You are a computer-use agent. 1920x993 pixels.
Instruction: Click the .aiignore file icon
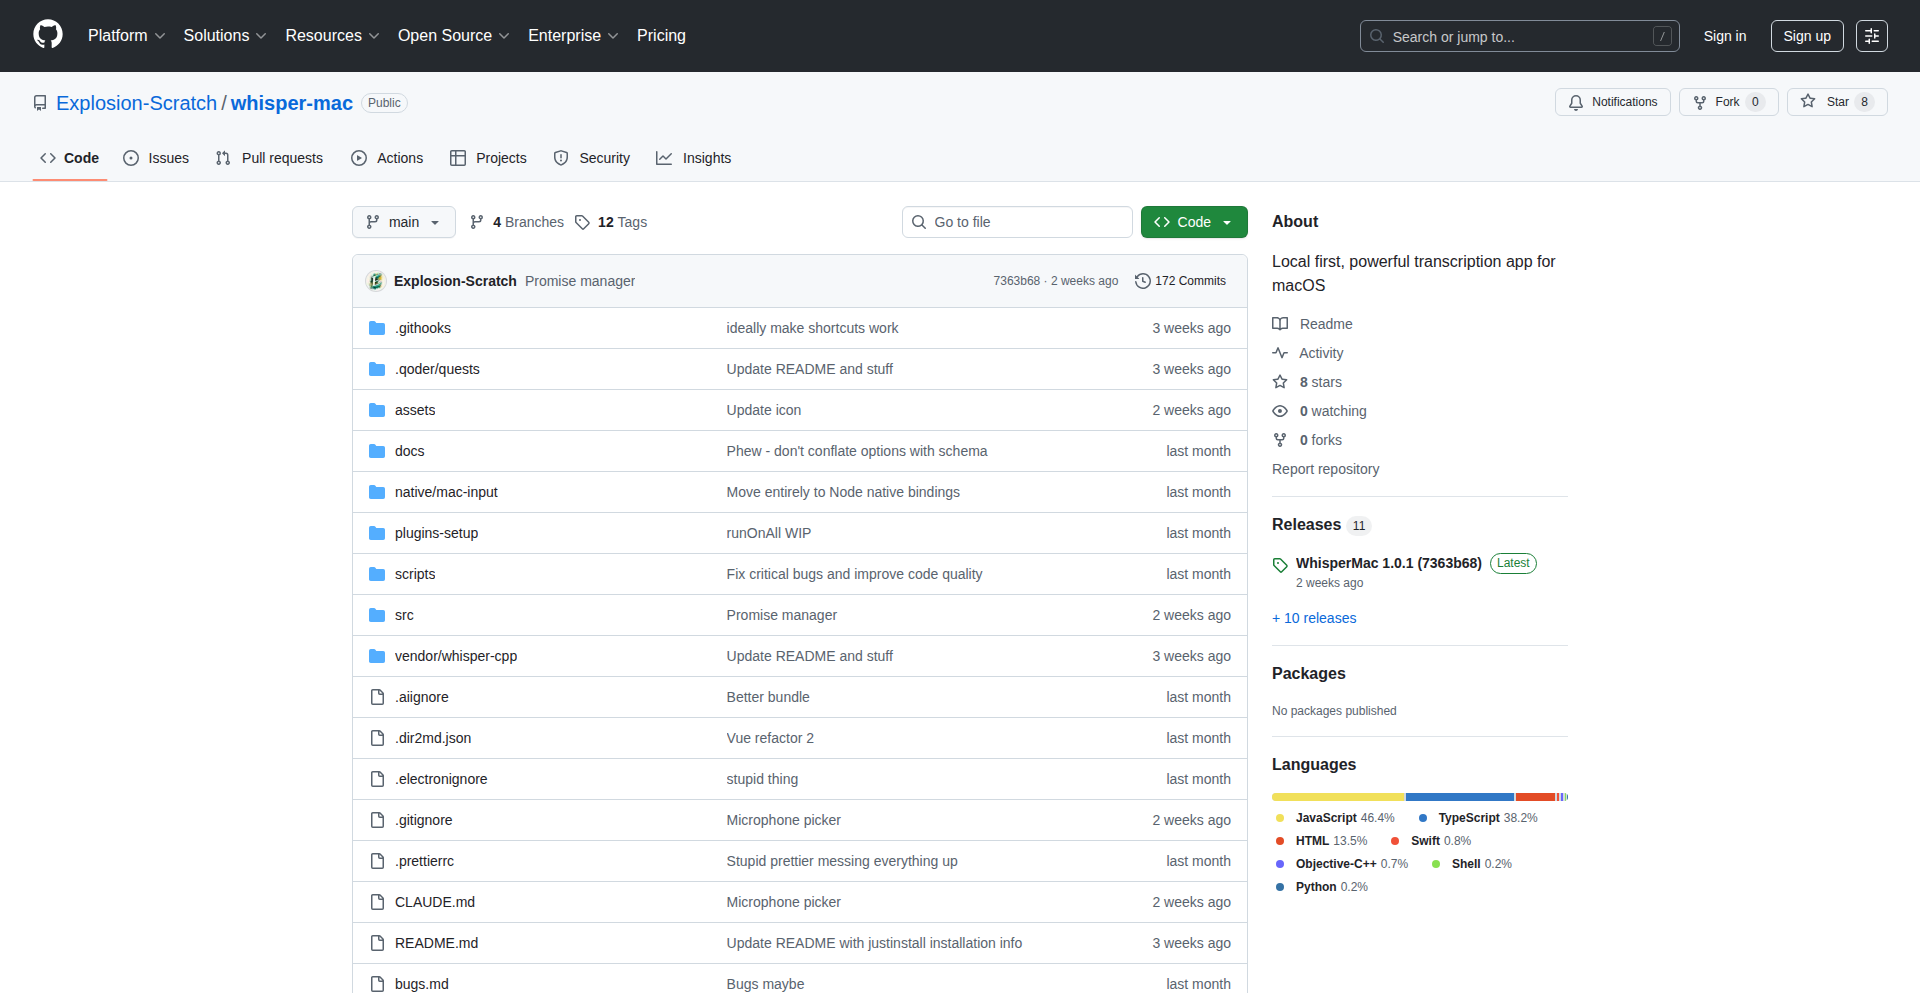pos(377,697)
